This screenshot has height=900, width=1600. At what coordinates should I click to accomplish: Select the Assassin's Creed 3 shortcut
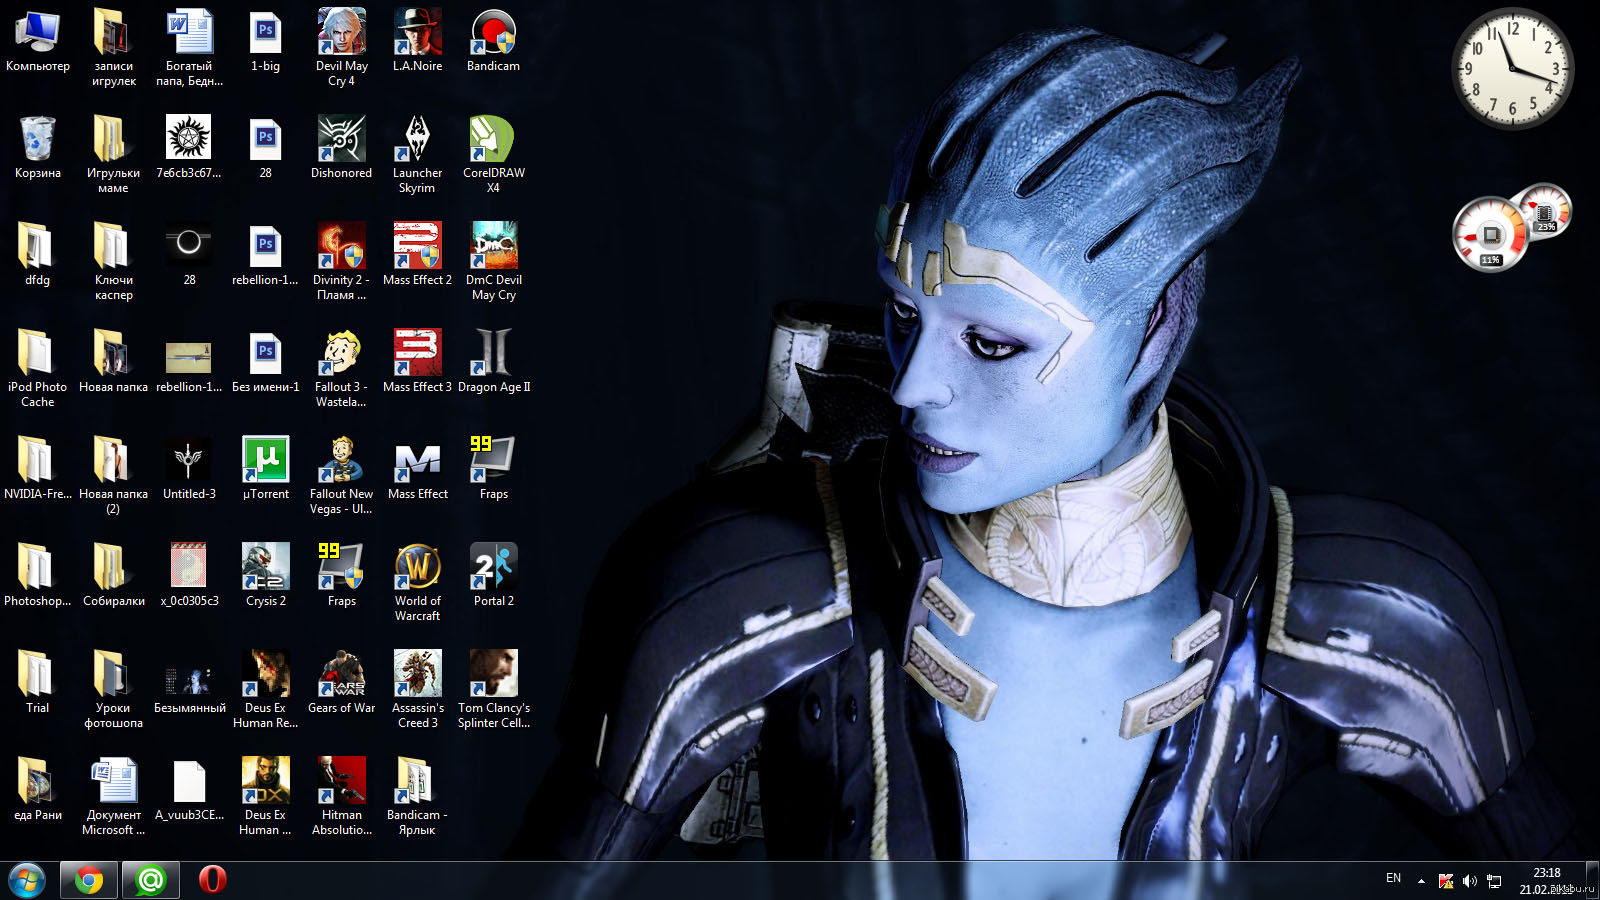point(418,689)
